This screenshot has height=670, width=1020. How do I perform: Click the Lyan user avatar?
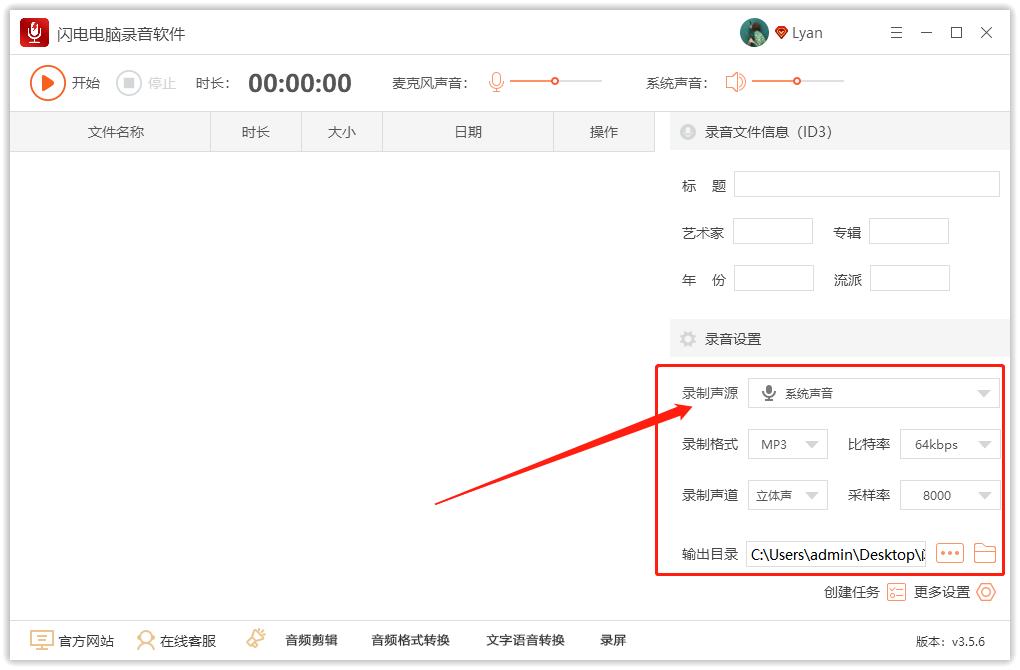pyautogui.click(x=753, y=32)
